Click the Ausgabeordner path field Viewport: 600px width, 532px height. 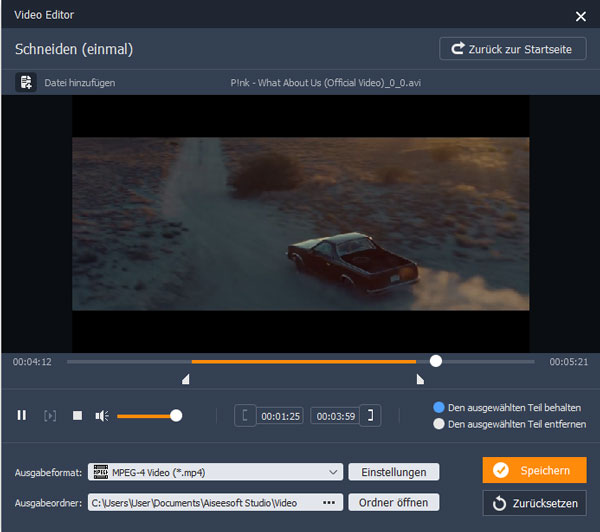215,502
